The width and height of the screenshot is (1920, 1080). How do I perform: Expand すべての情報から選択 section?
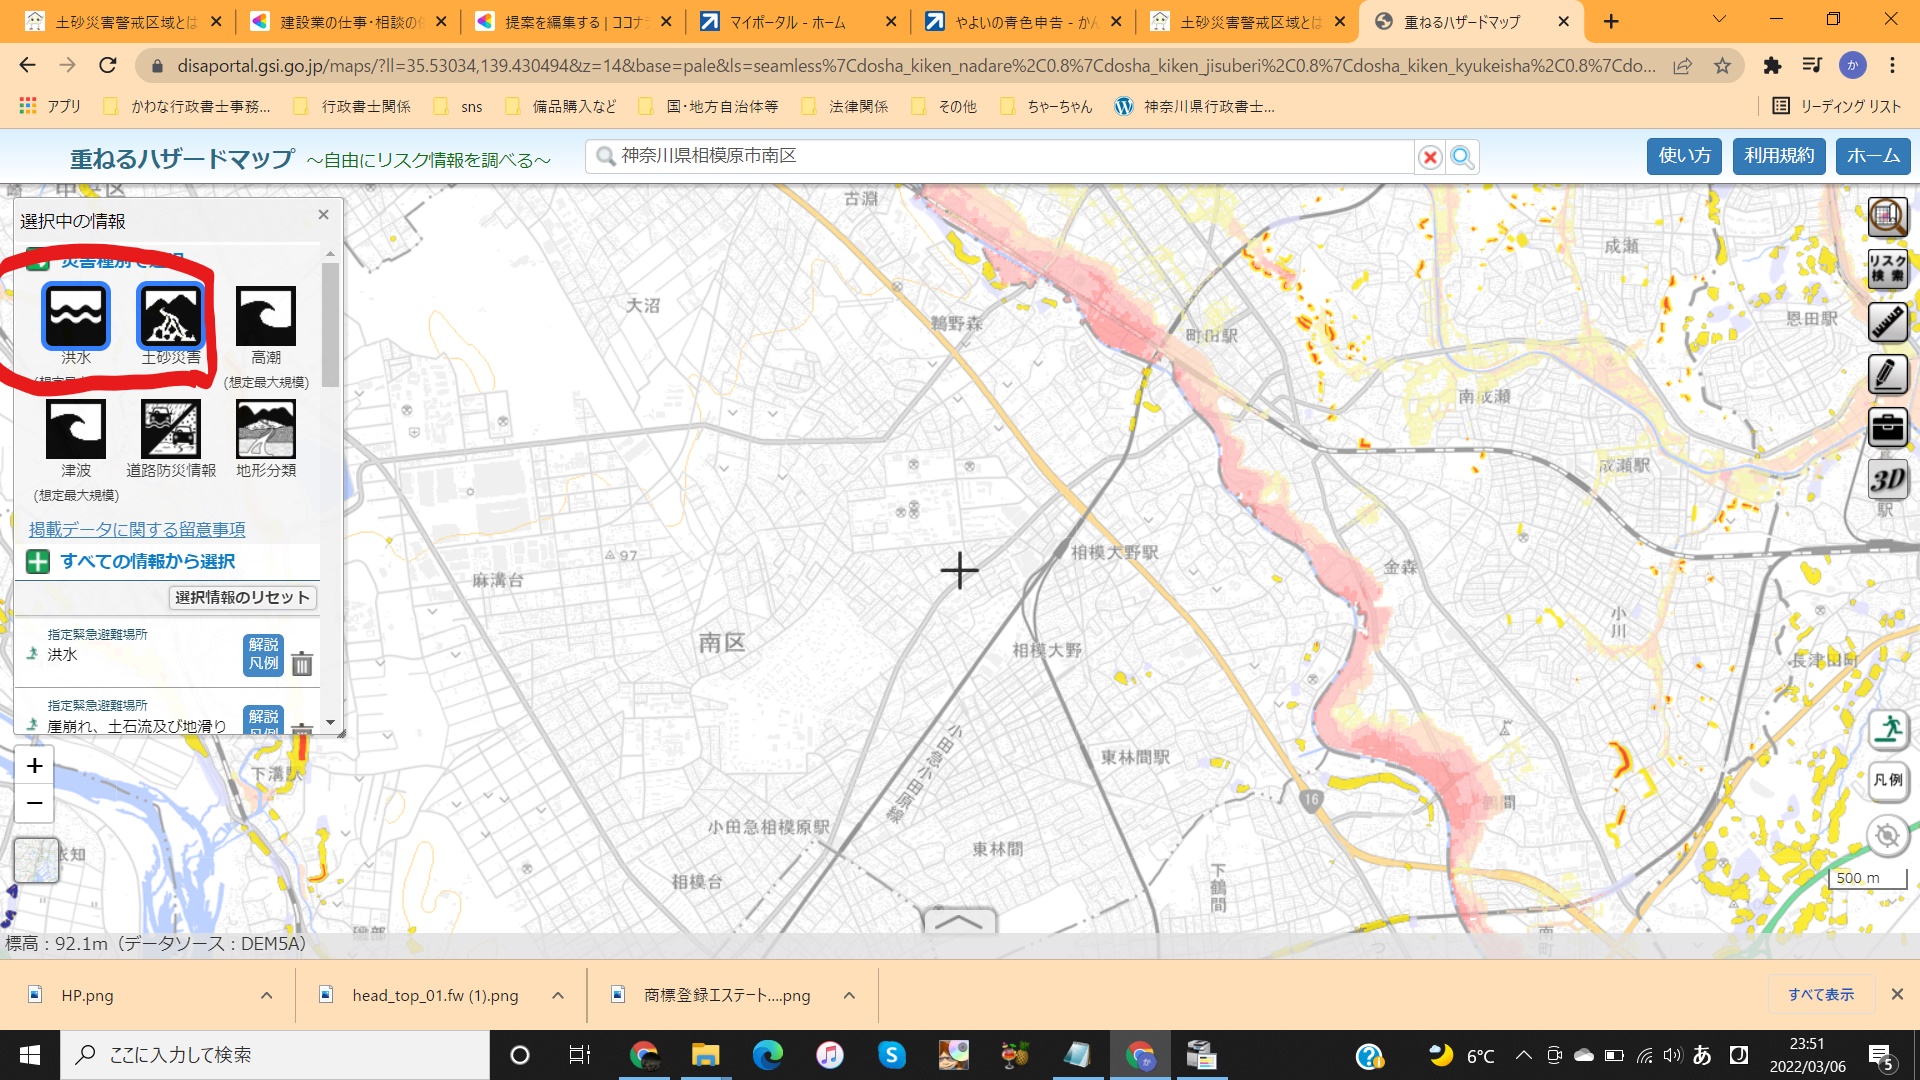pos(147,562)
